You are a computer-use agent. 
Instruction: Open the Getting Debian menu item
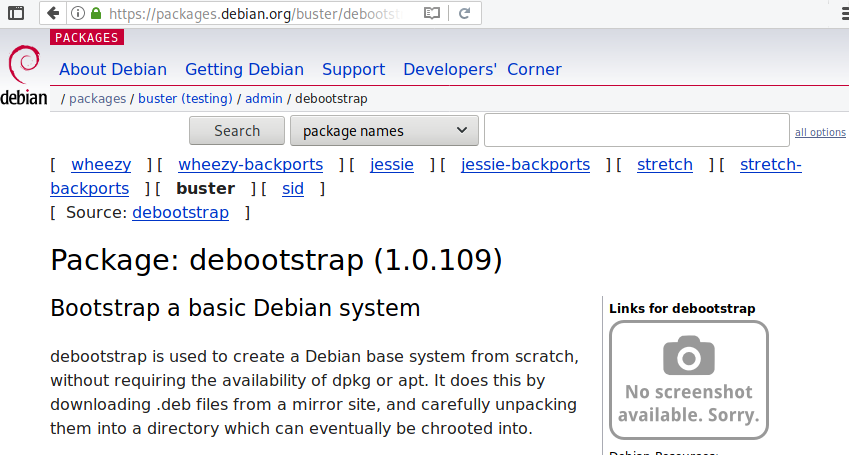(244, 69)
